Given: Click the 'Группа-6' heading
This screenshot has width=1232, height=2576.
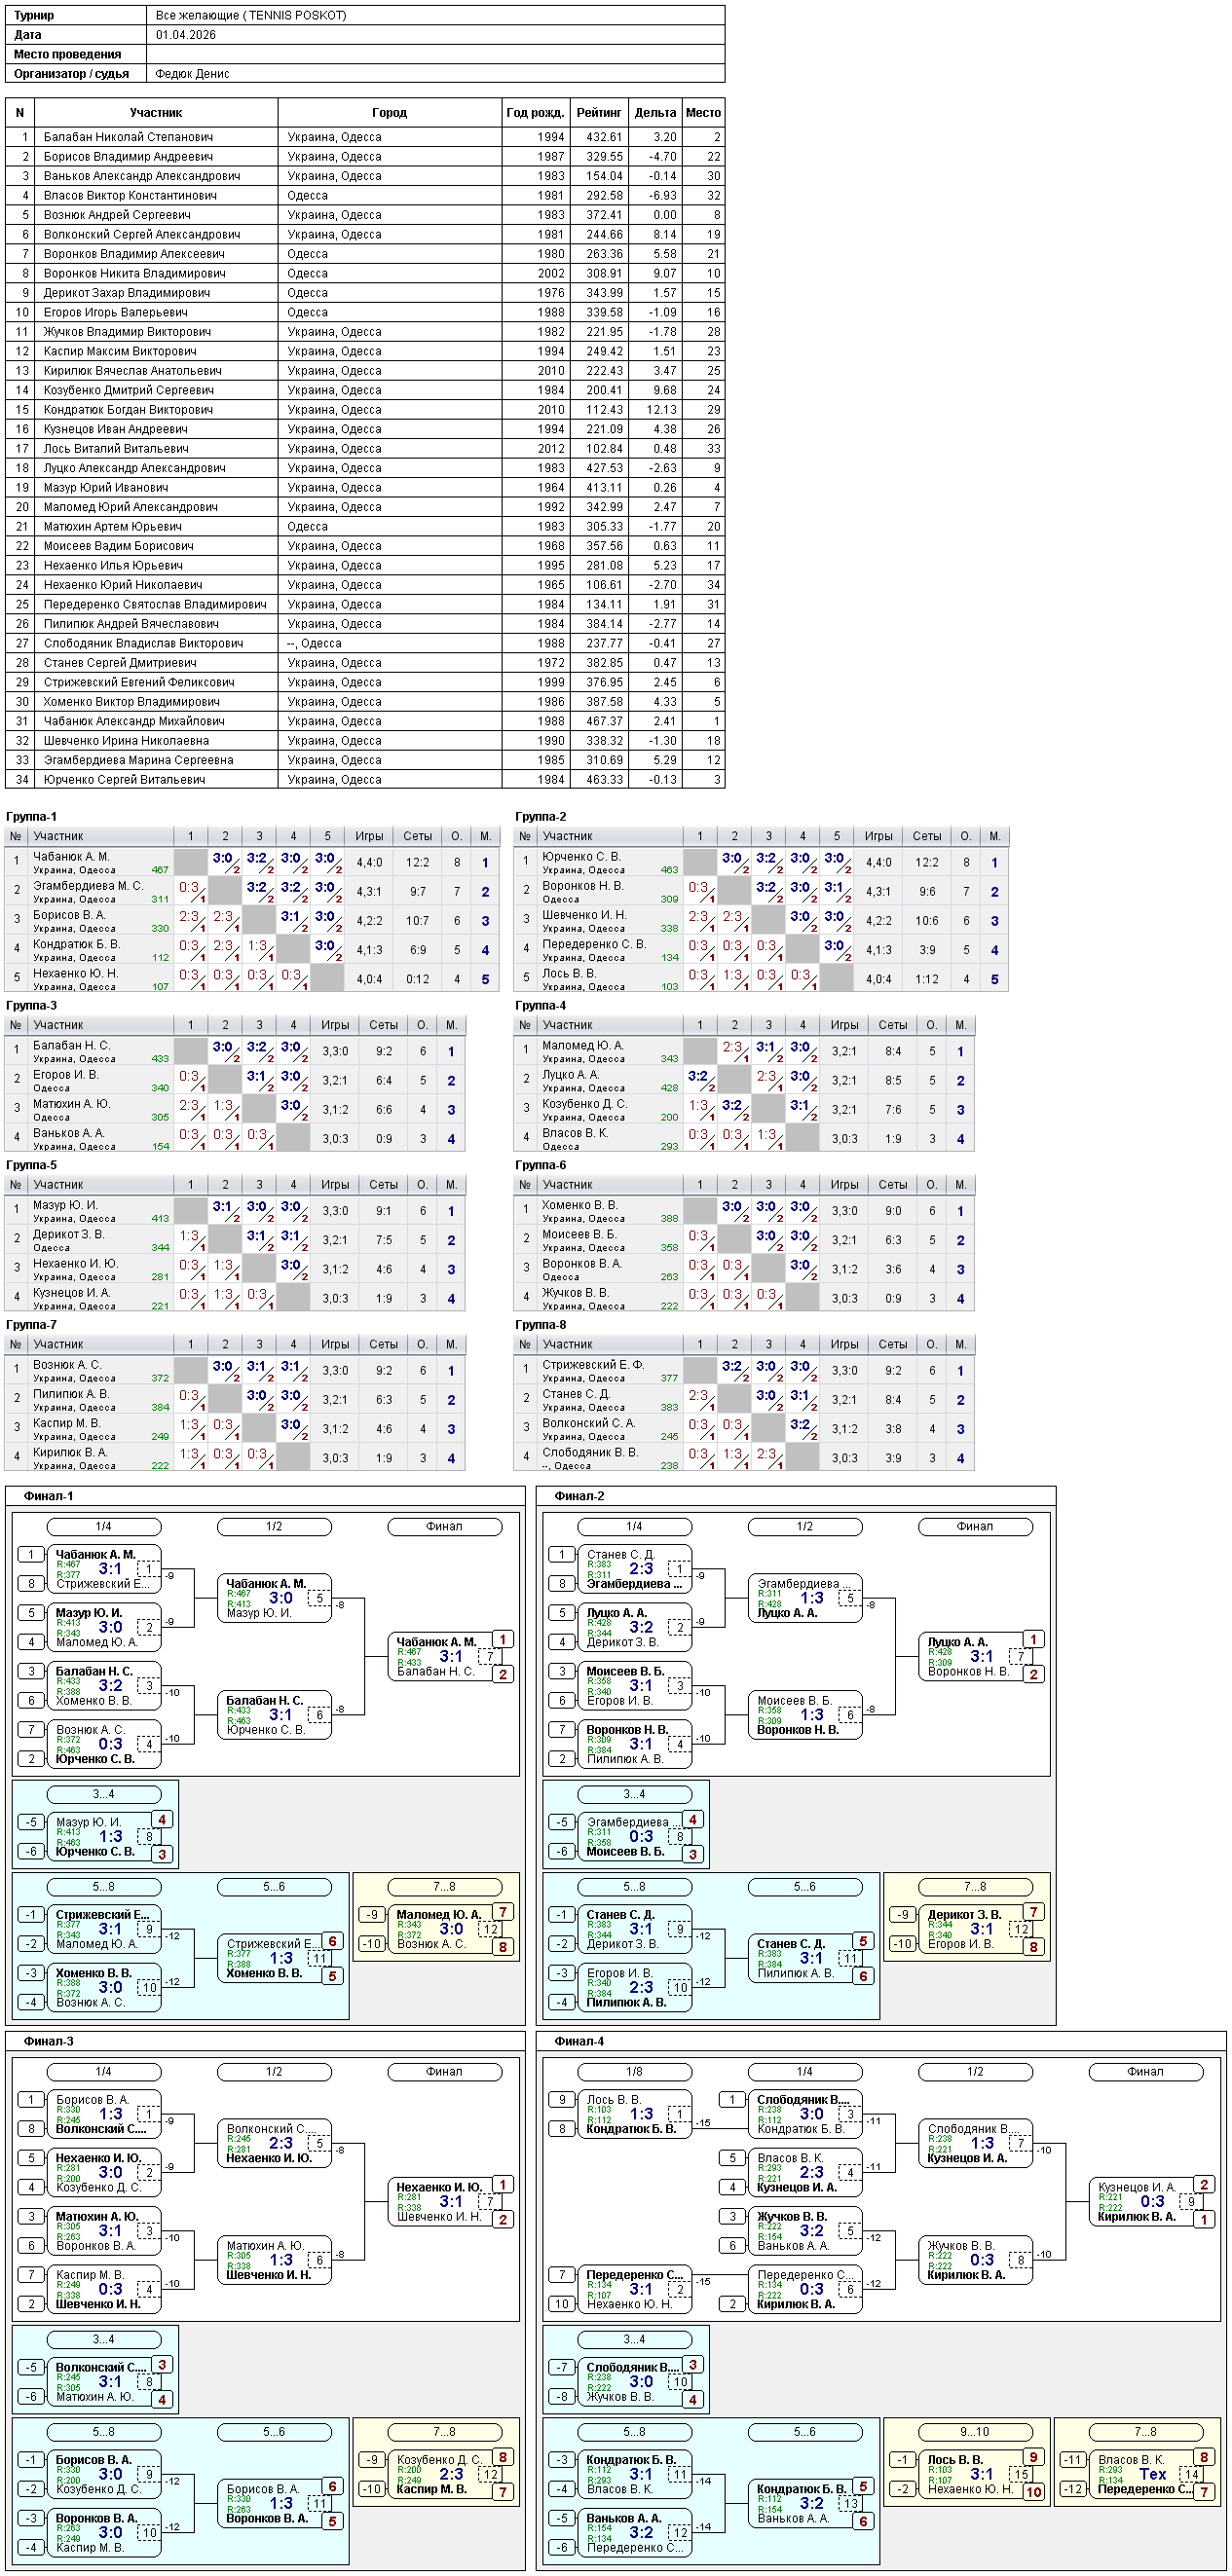Looking at the screenshot, I should (x=541, y=1165).
